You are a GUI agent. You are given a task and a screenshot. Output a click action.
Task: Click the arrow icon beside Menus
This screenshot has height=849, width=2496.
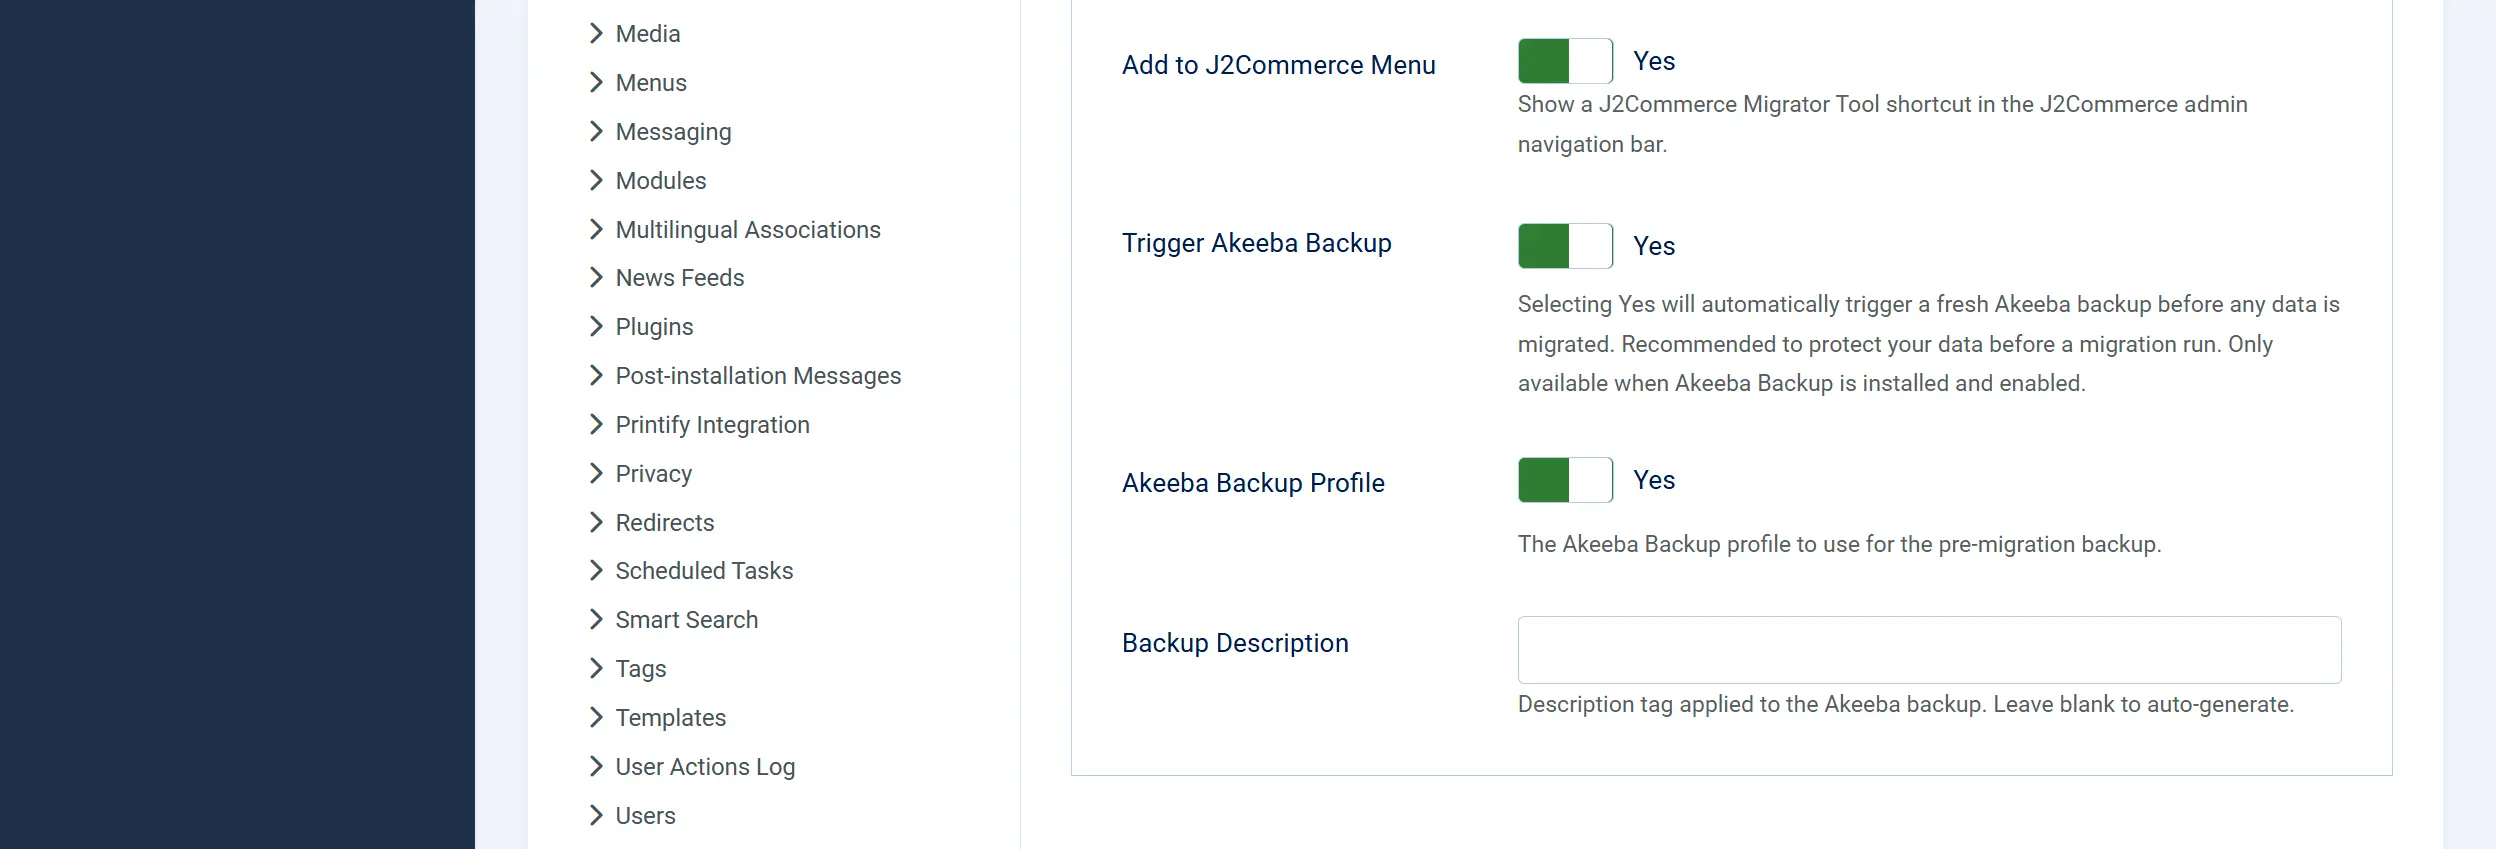596,82
